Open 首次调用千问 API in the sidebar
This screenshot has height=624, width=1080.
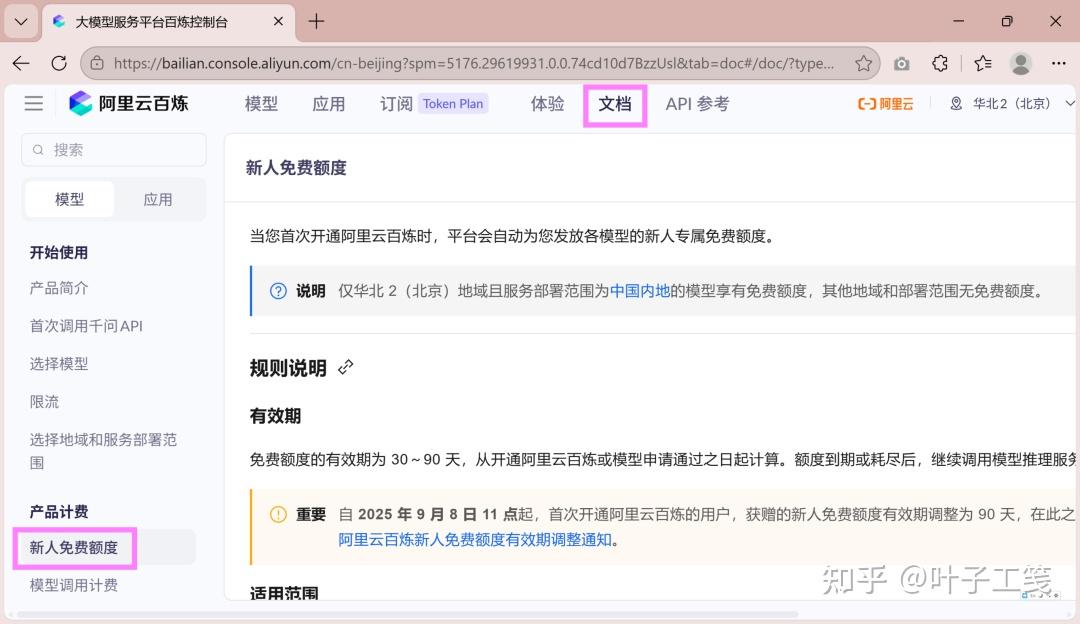tap(86, 326)
